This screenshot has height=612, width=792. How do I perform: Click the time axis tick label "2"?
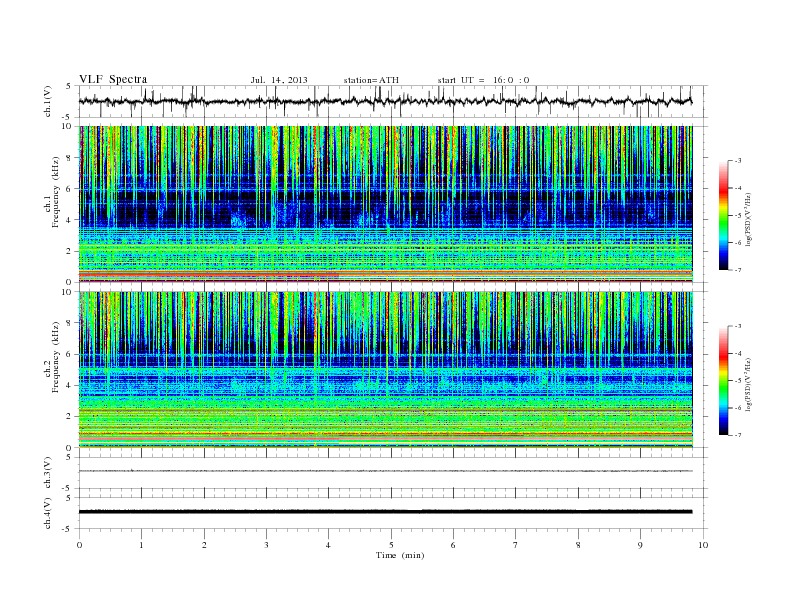204,545
